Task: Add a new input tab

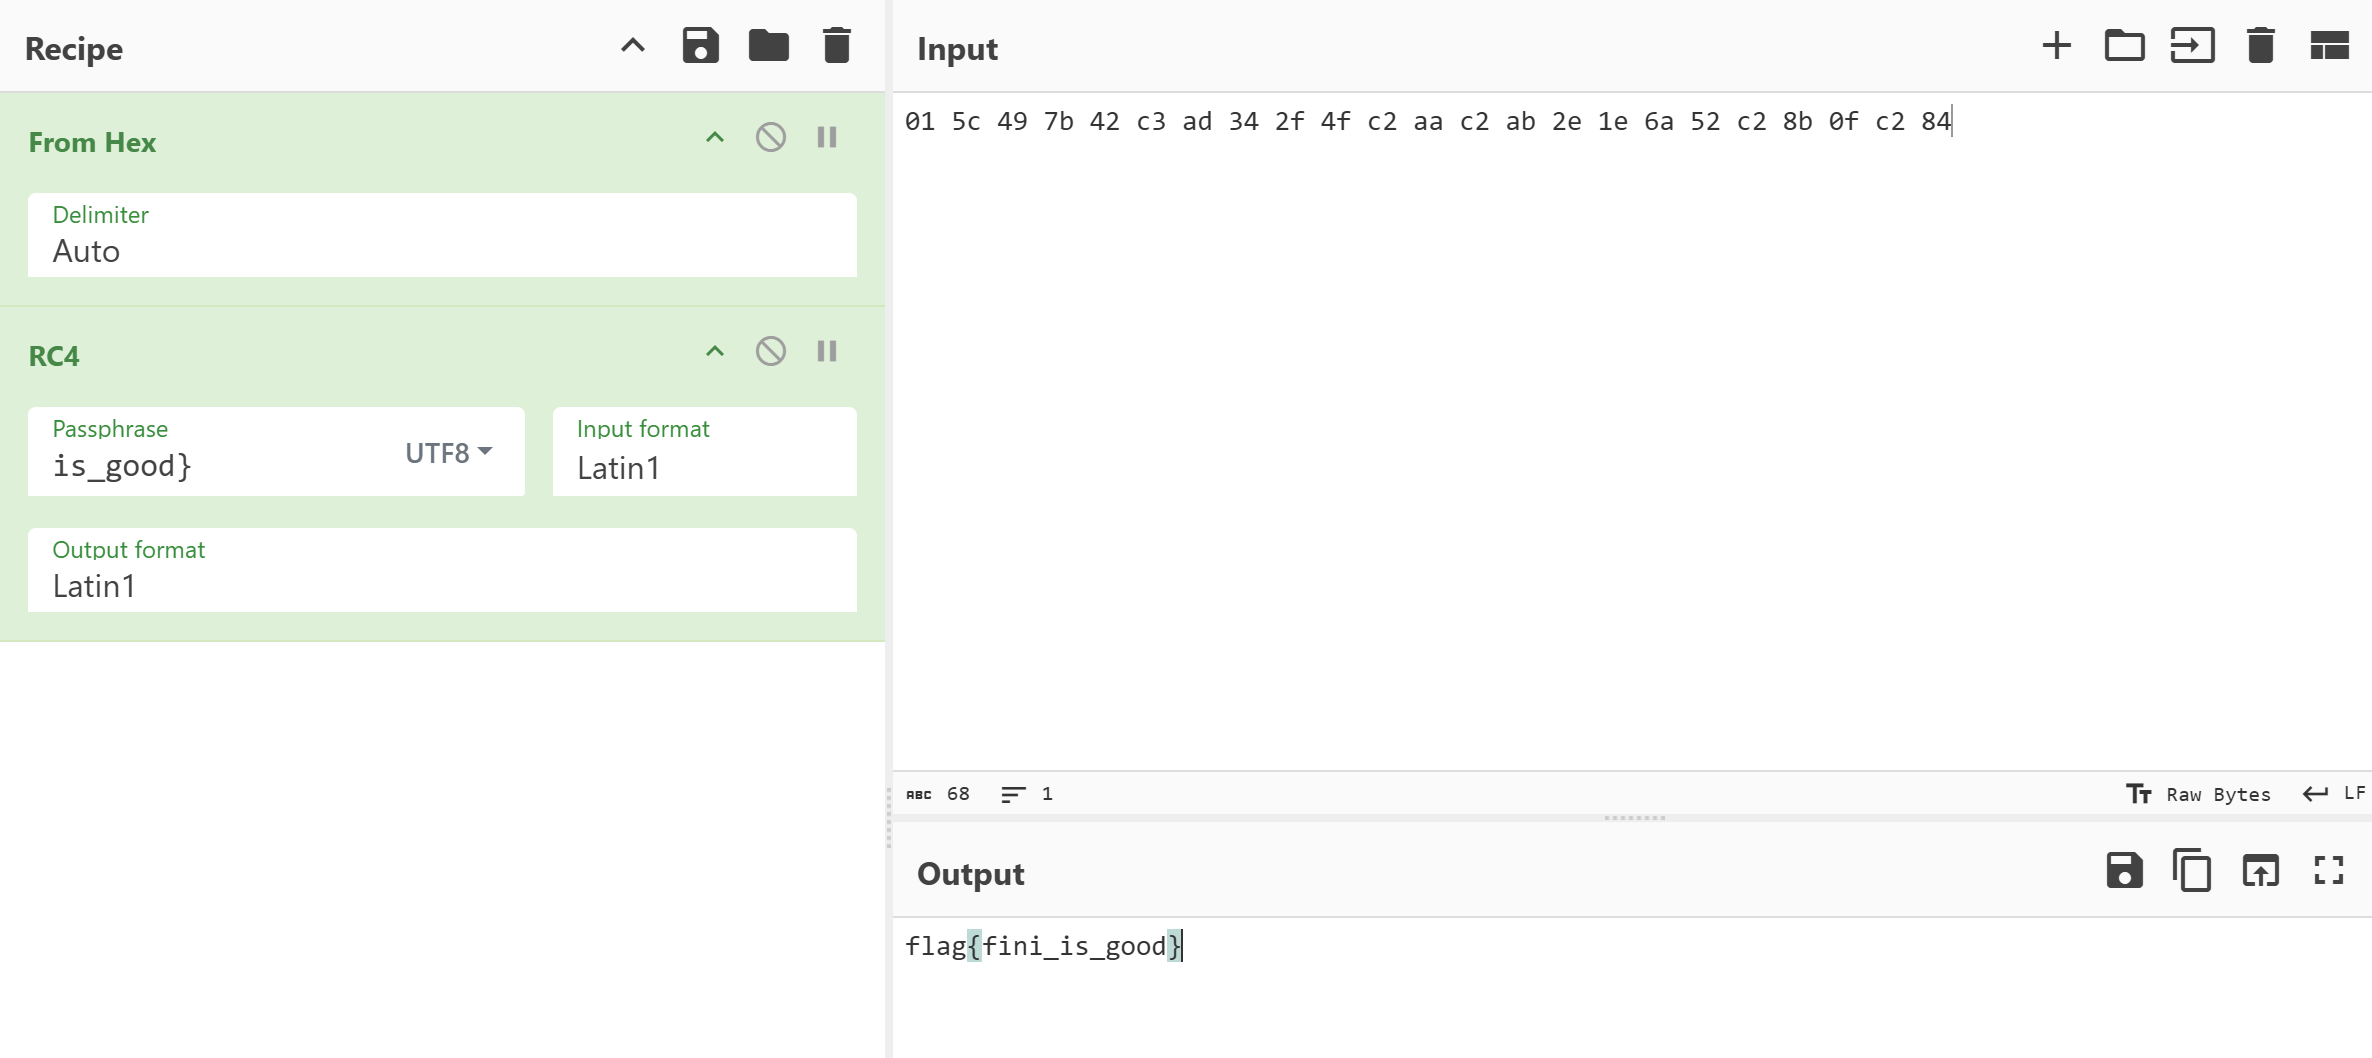Action: tap(2056, 46)
